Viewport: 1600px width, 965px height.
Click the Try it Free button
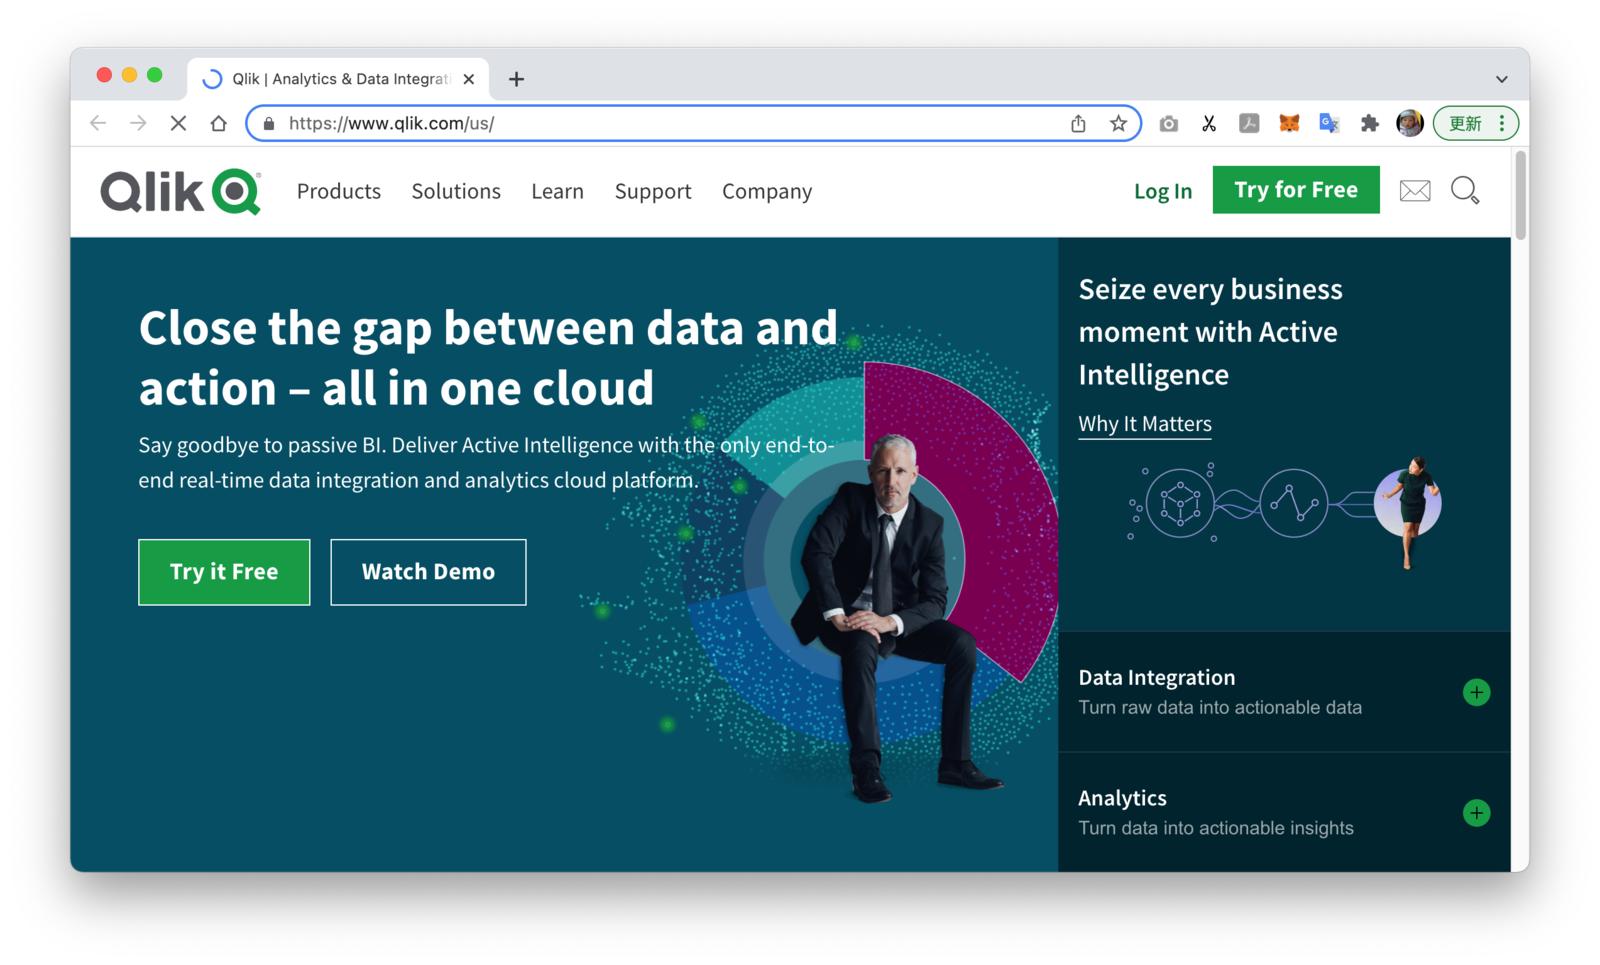224,572
